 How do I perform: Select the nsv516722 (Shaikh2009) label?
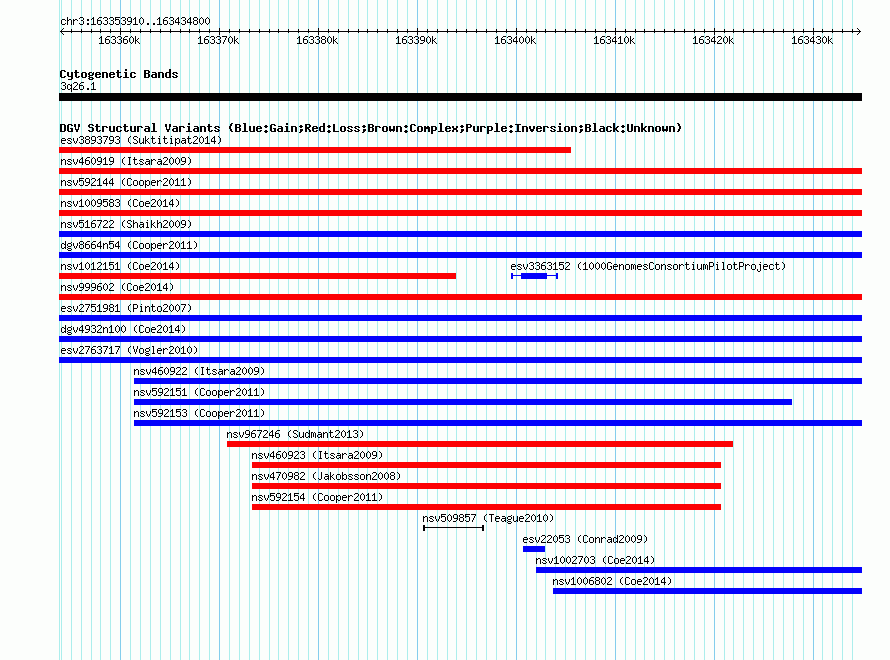126,224
